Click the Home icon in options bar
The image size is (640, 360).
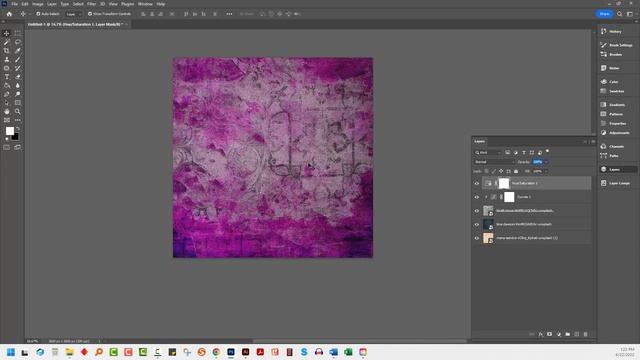9,14
